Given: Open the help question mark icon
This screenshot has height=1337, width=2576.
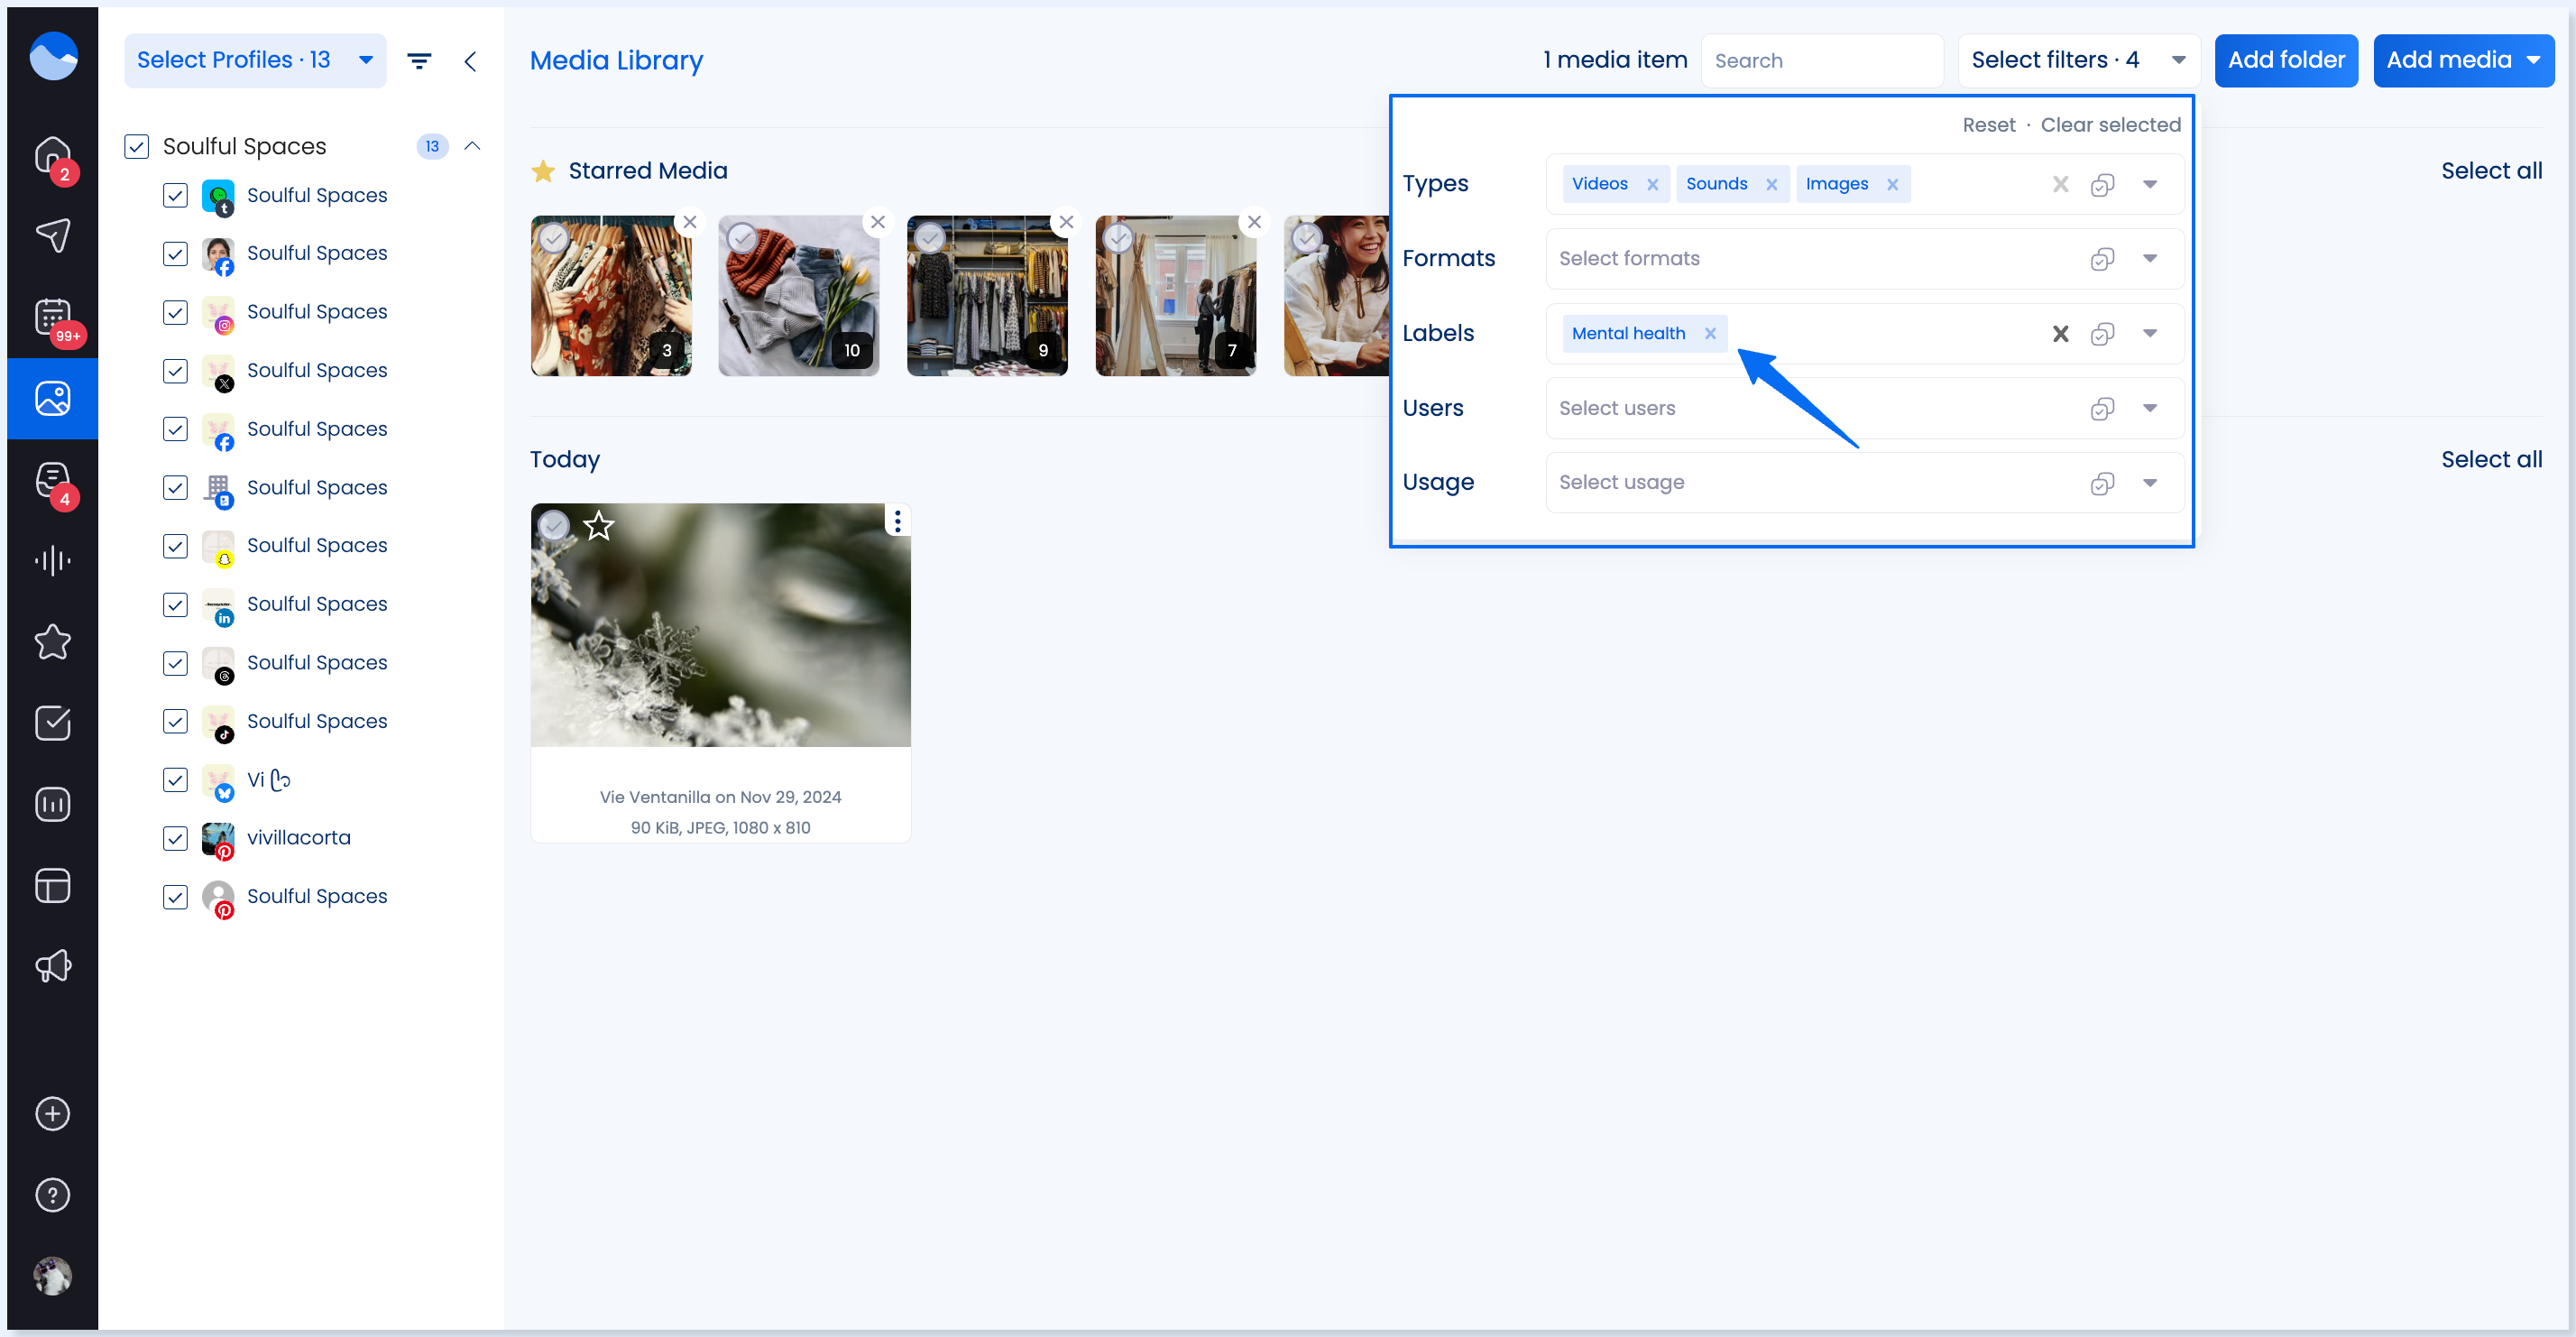Looking at the screenshot, I should pos(52,1195).
